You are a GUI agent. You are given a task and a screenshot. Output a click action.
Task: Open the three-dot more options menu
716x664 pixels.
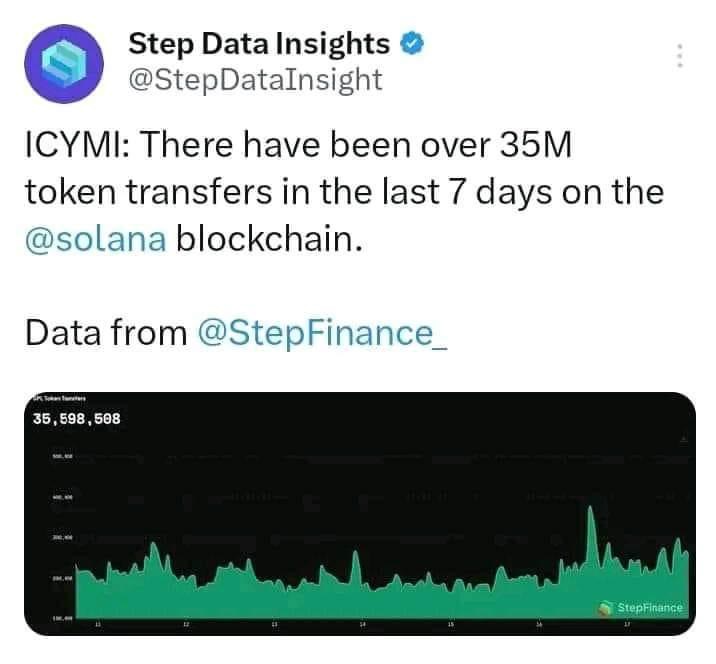click(x=680, y=56)
